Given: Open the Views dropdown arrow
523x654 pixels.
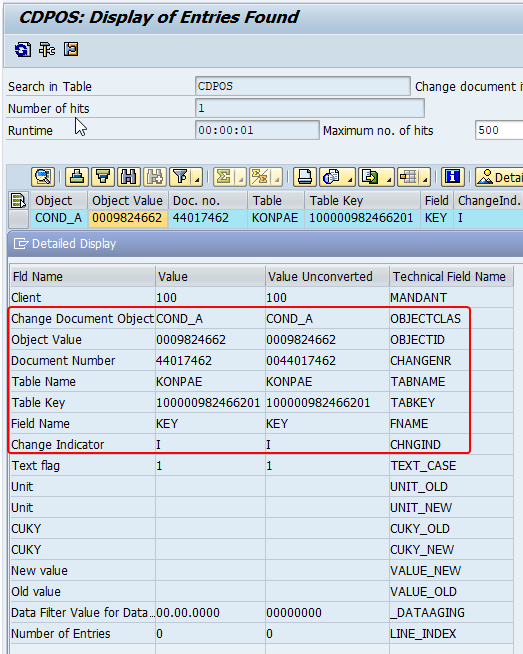Looking at the screenshot, I should 350,177.
